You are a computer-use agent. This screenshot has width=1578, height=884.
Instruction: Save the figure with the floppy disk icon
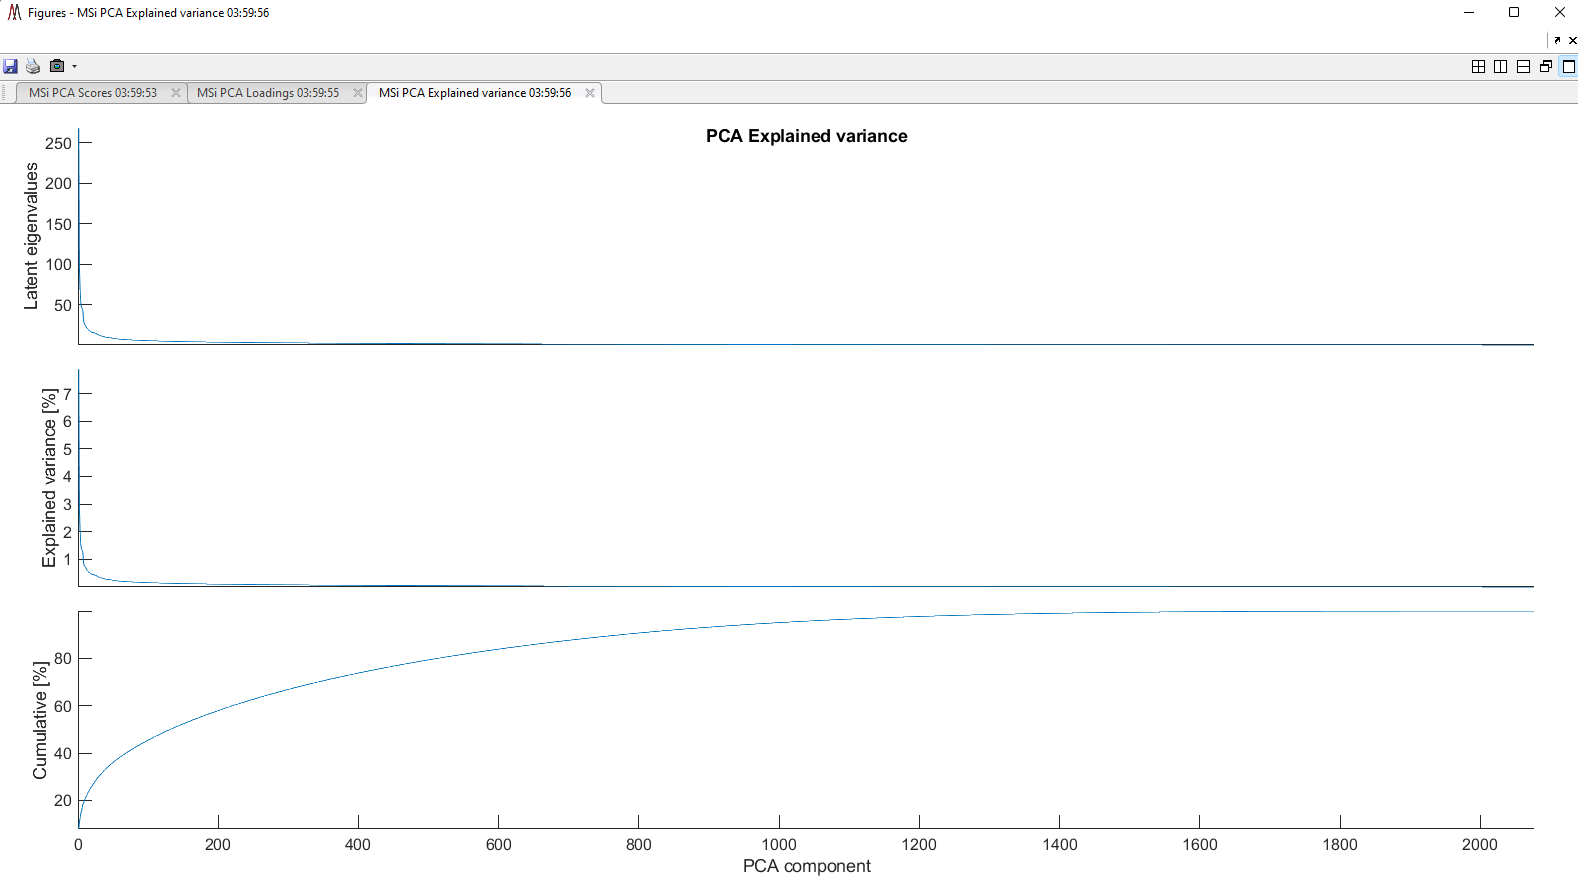click(x=11, y=66)
